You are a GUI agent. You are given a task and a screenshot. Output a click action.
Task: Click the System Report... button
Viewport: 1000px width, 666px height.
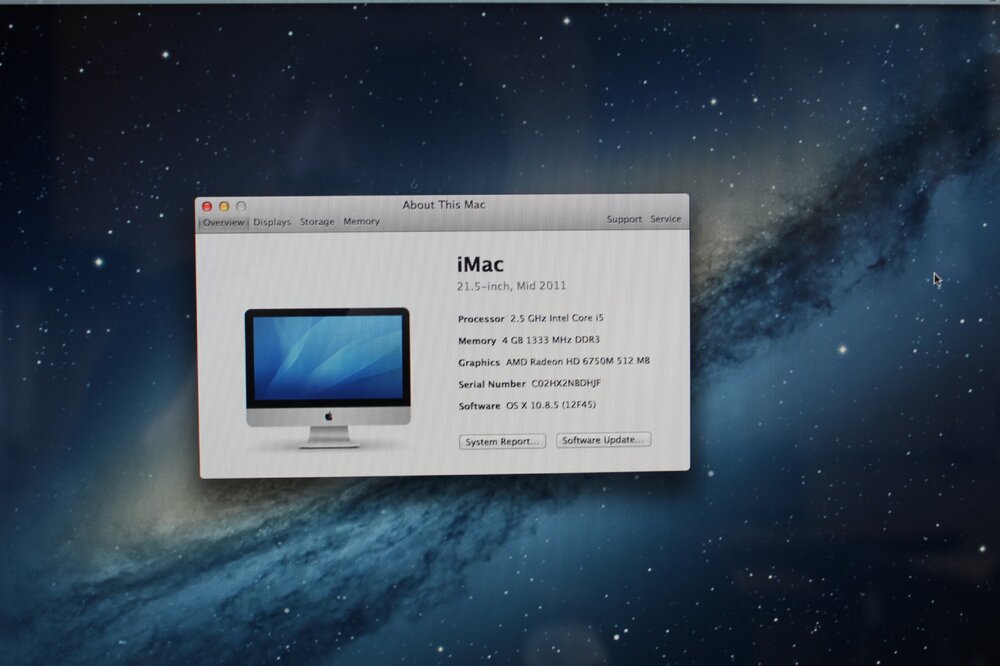(x=502, y=441)
